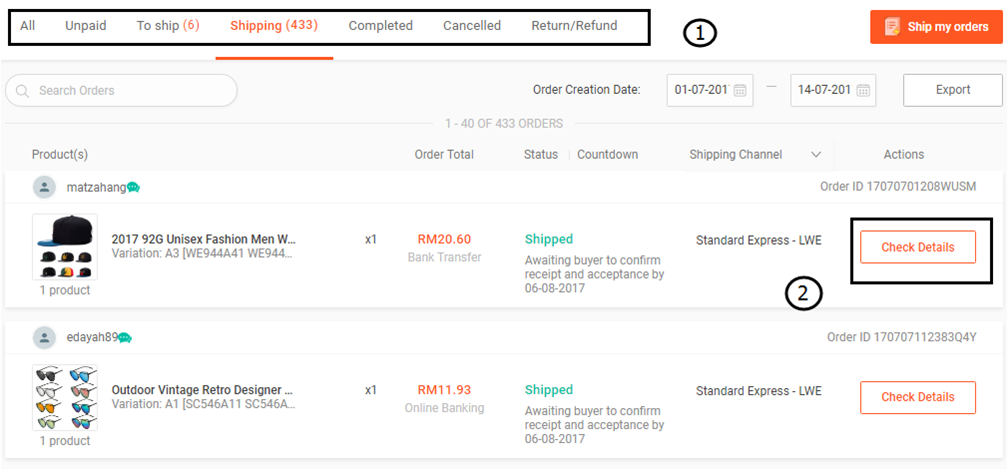The height and width of the screenshot is (470, 1008).
Task: Check Details for the edayah89 order
Action: point(917,397)
